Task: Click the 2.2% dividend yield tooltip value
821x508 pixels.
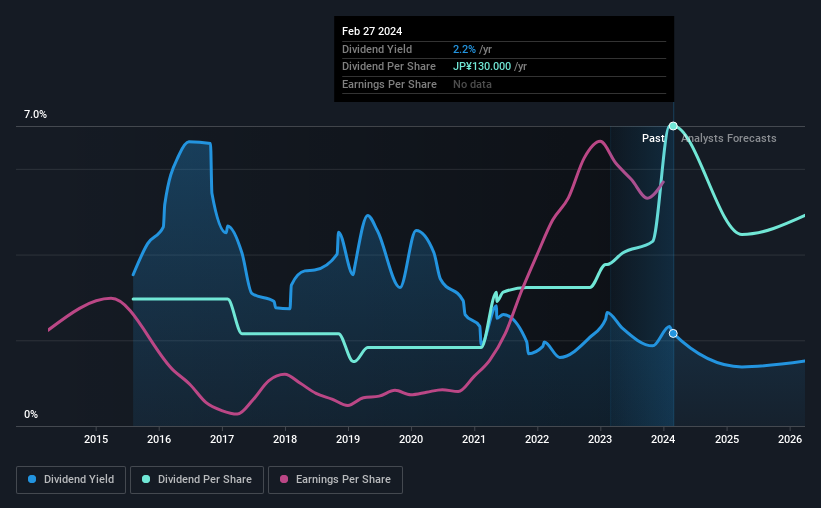Action: [464, 49]
